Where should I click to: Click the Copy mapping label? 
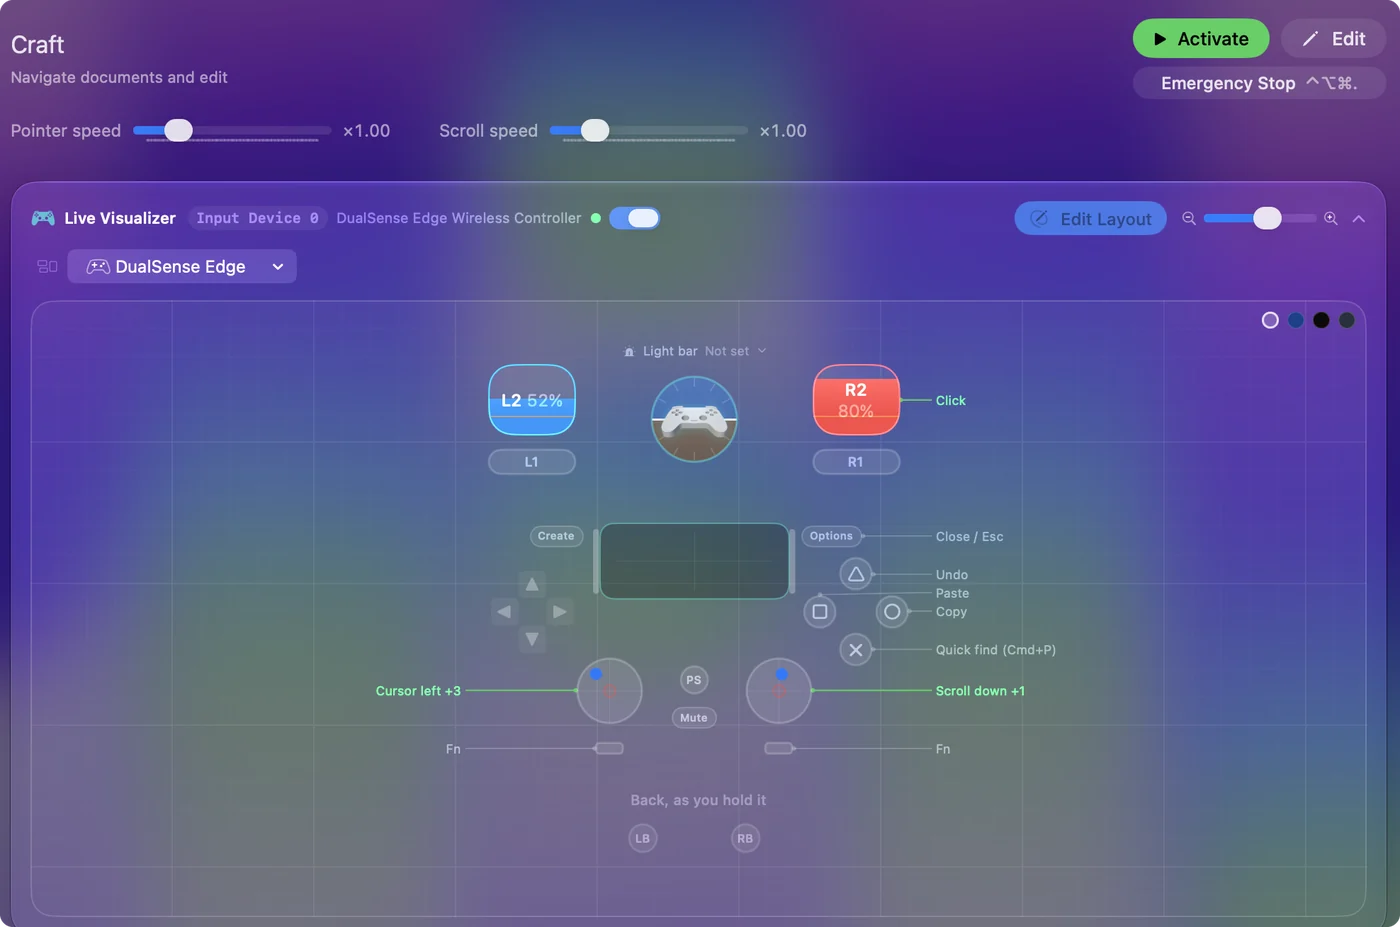tap(951, 612)
